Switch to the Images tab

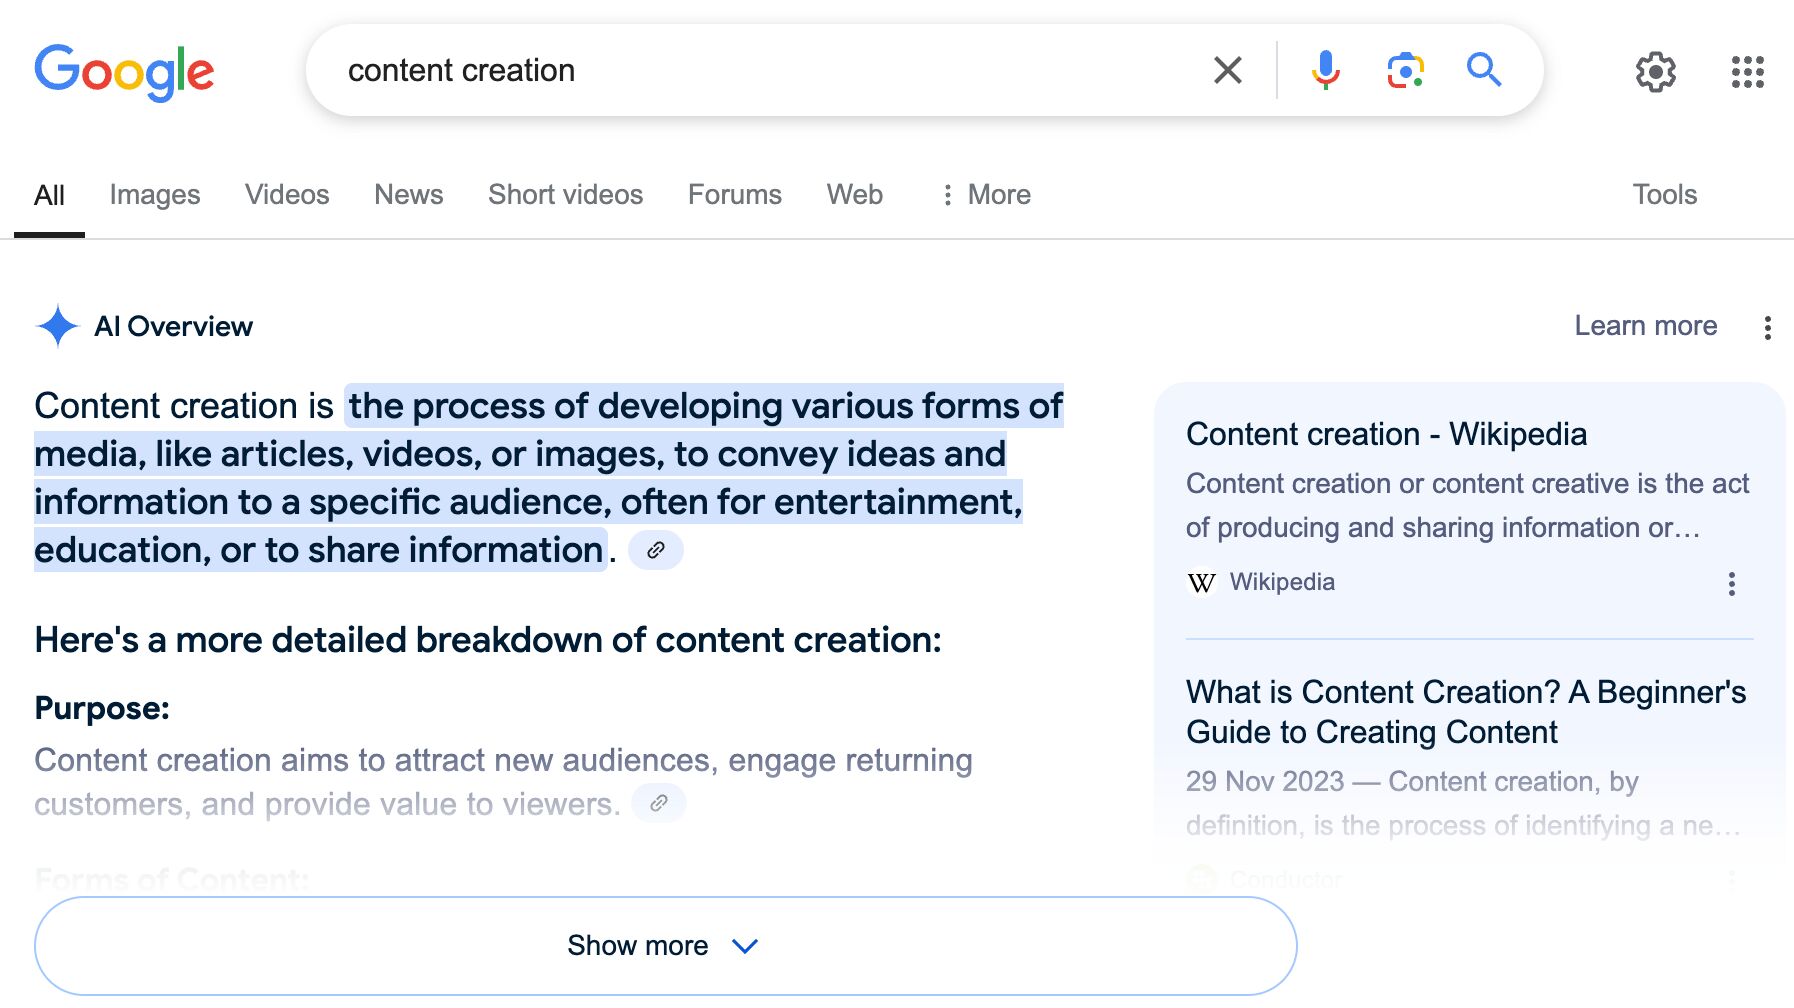155,195
